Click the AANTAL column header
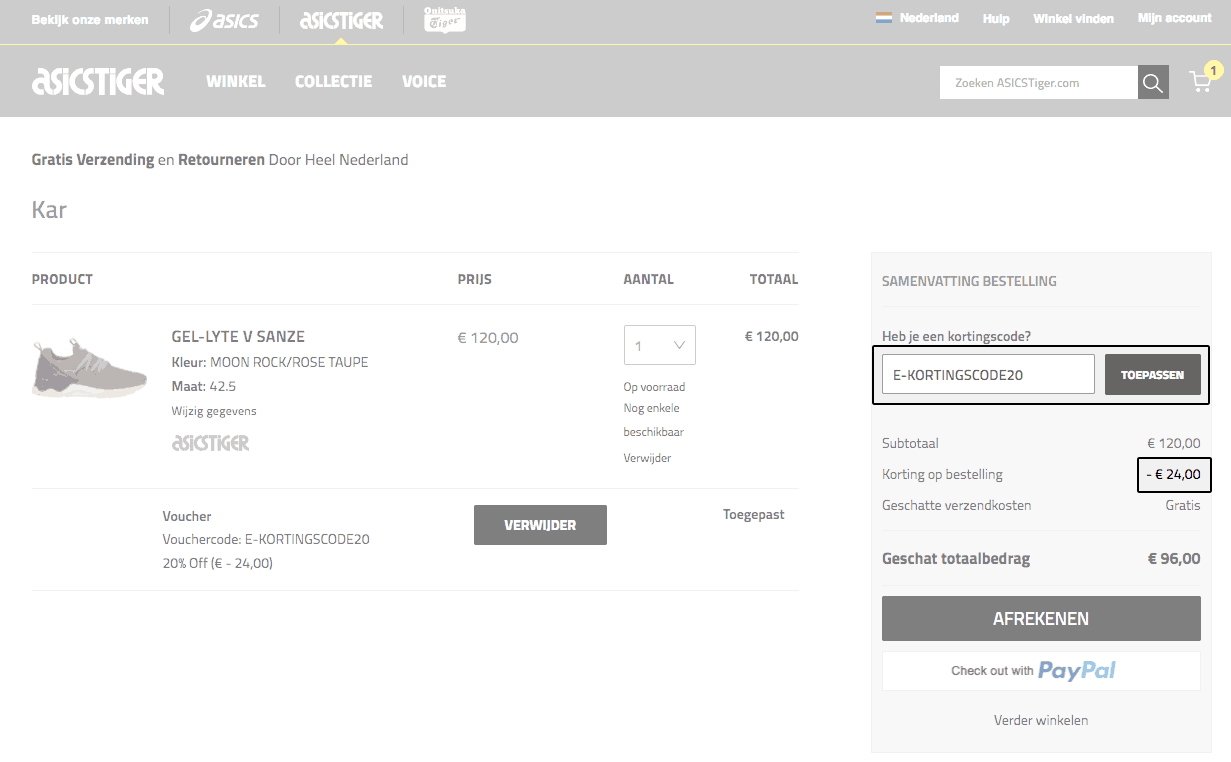This screenshot has height=762, width=1231. click(648, 280)
